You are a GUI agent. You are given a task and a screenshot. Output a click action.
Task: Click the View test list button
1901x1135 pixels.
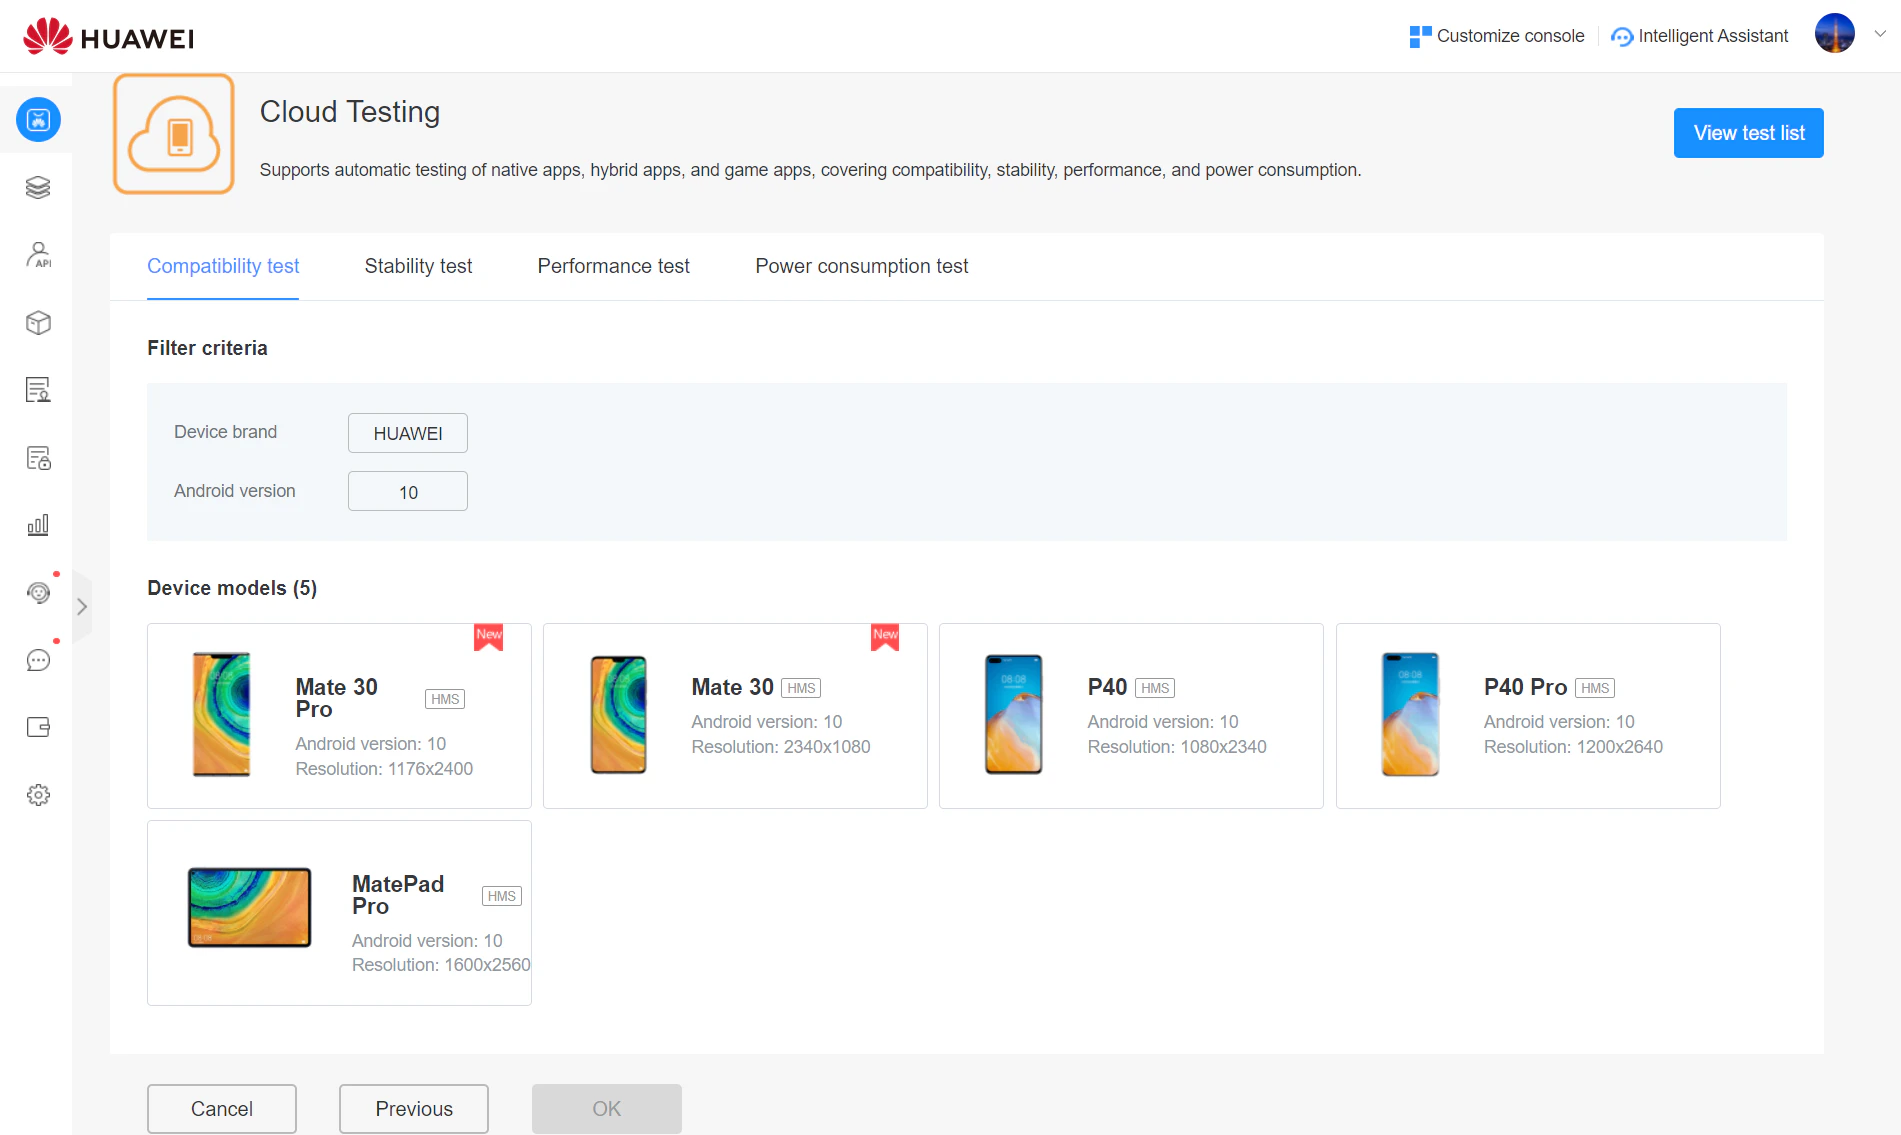tap(1749, 133)
